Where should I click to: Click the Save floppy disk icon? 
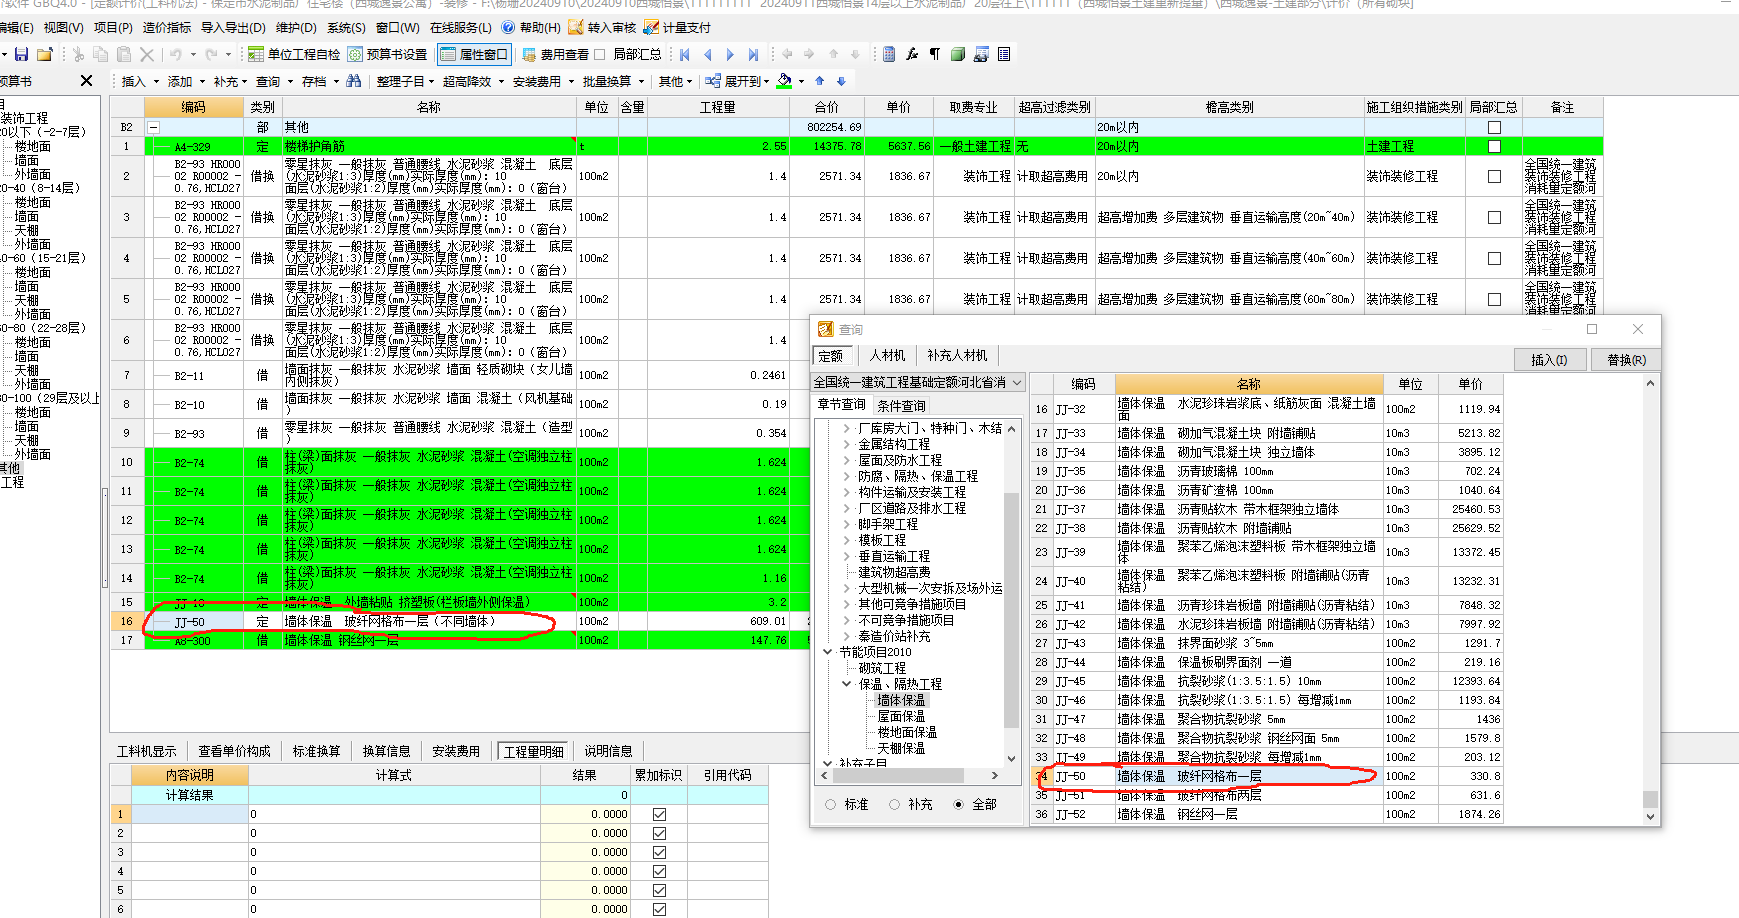click(x=21, y=54)
